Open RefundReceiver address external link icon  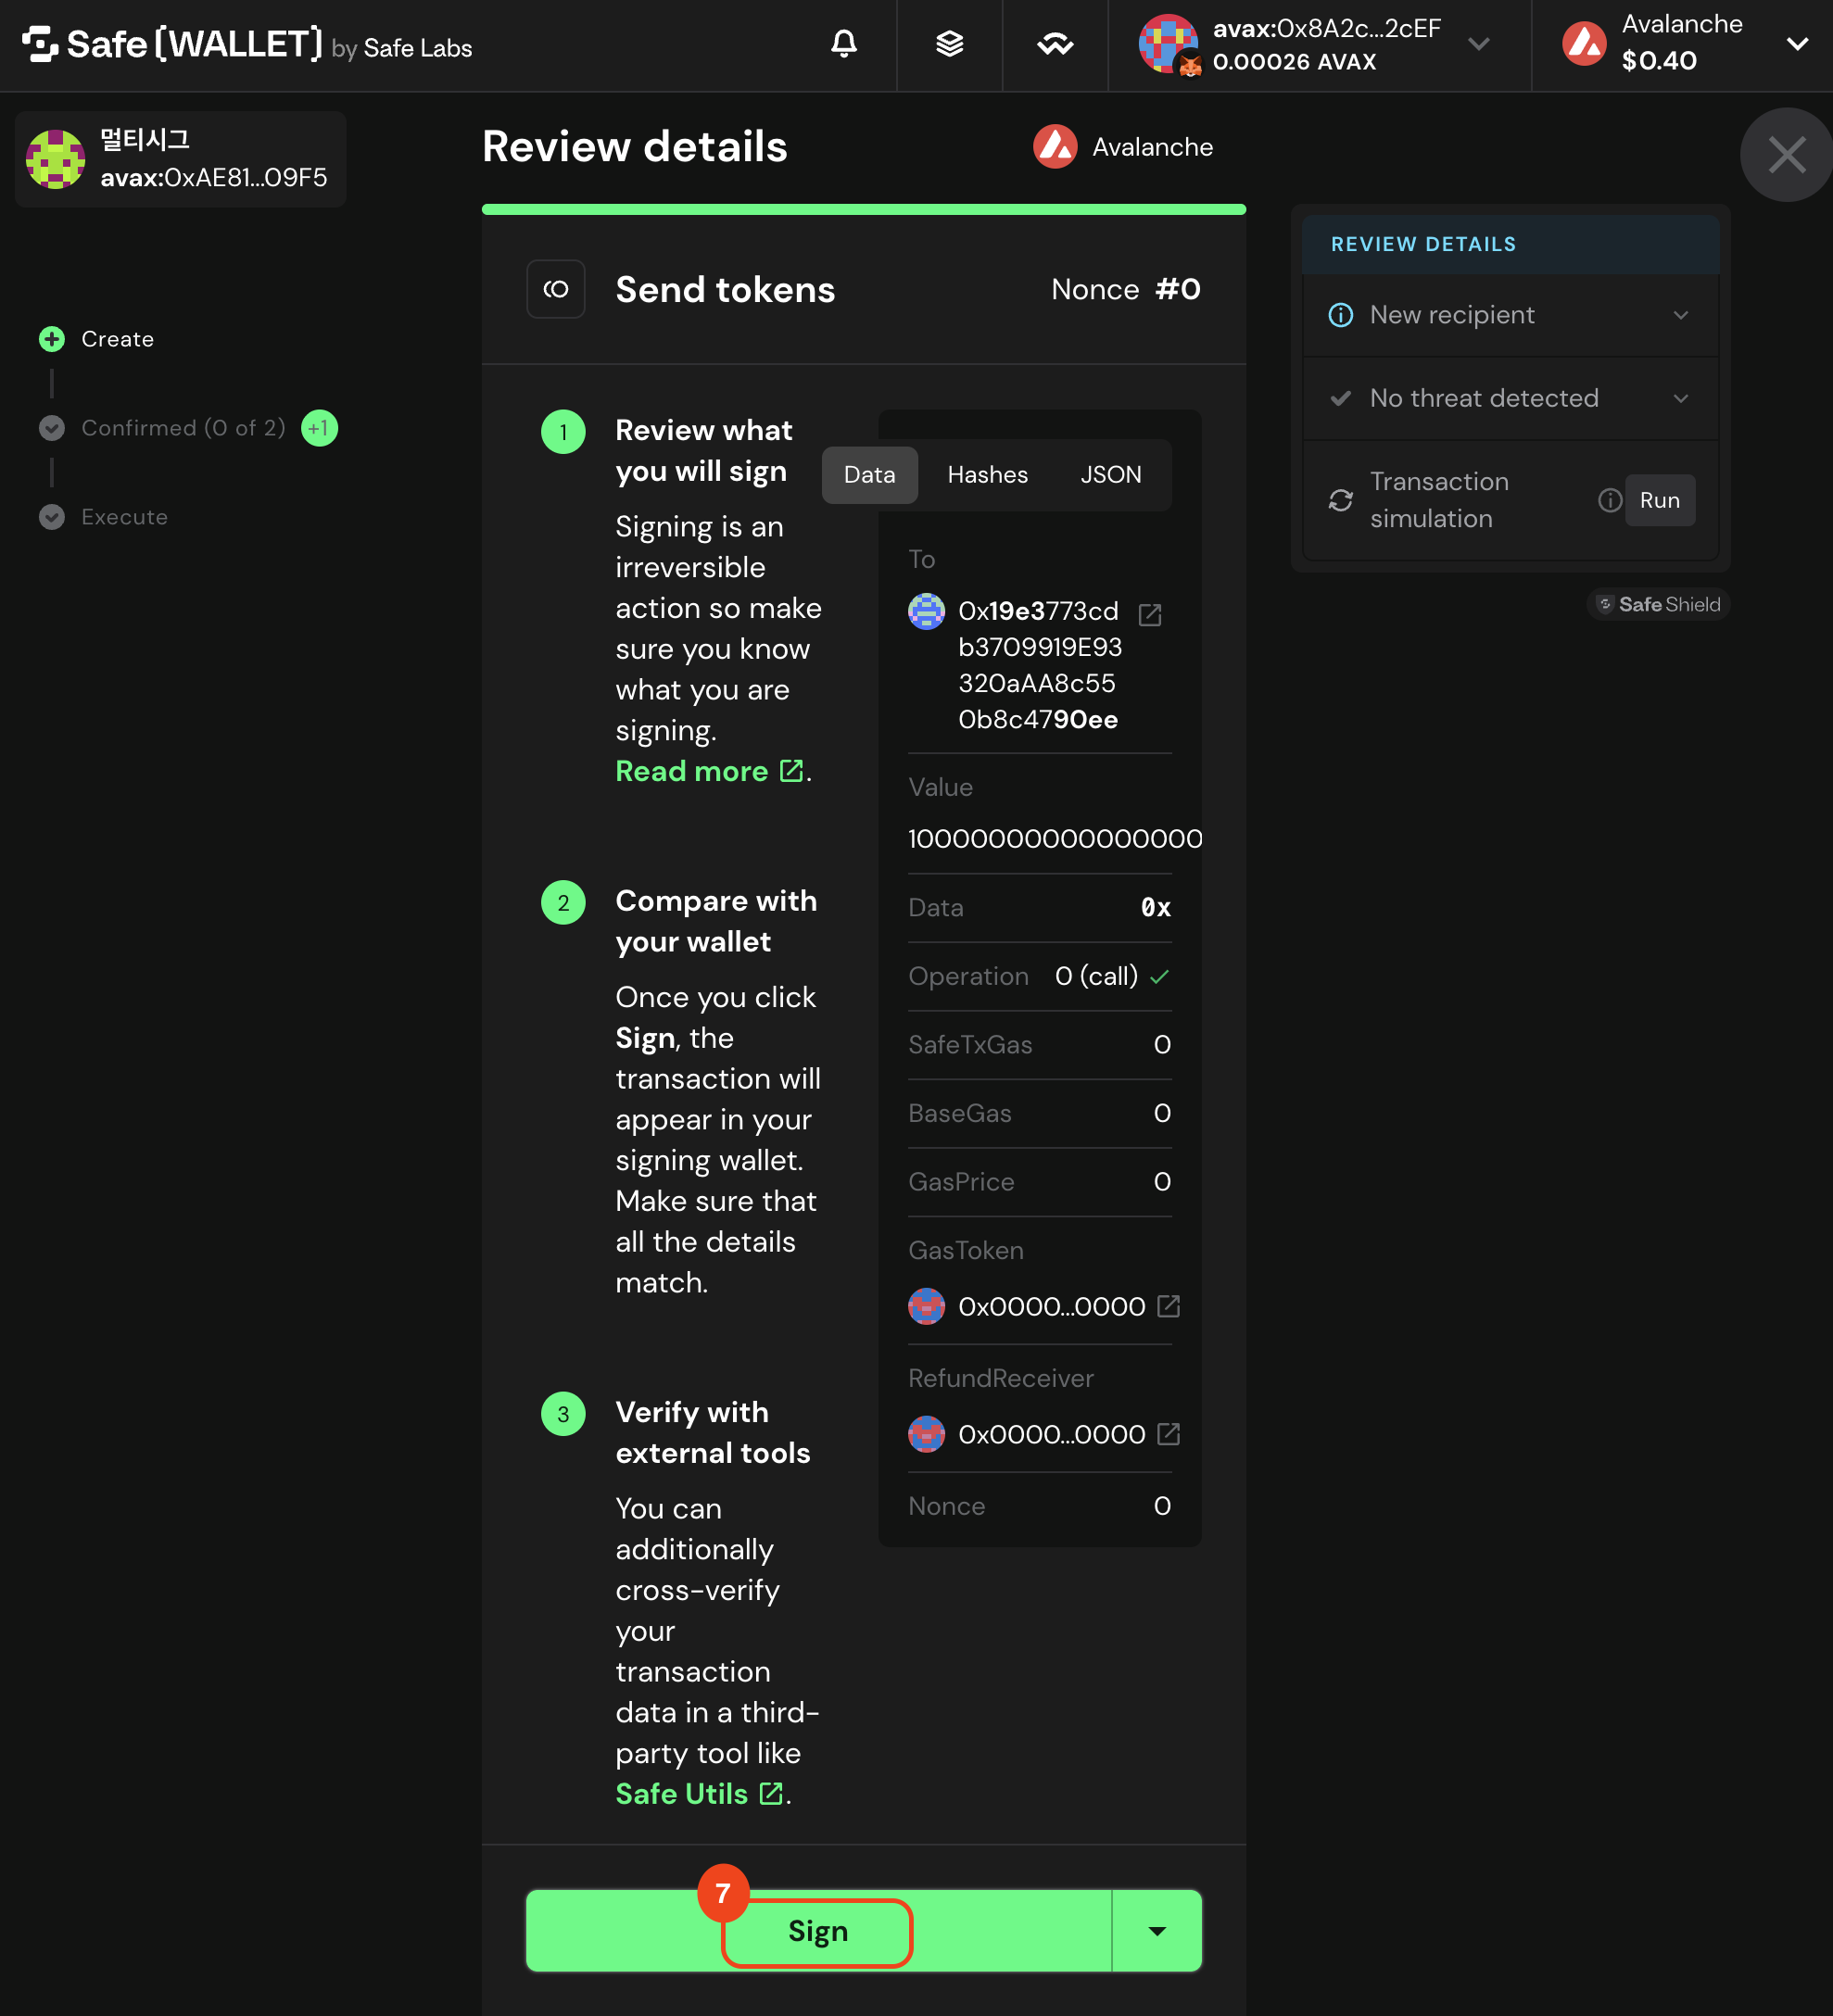click(1168, 1434)
